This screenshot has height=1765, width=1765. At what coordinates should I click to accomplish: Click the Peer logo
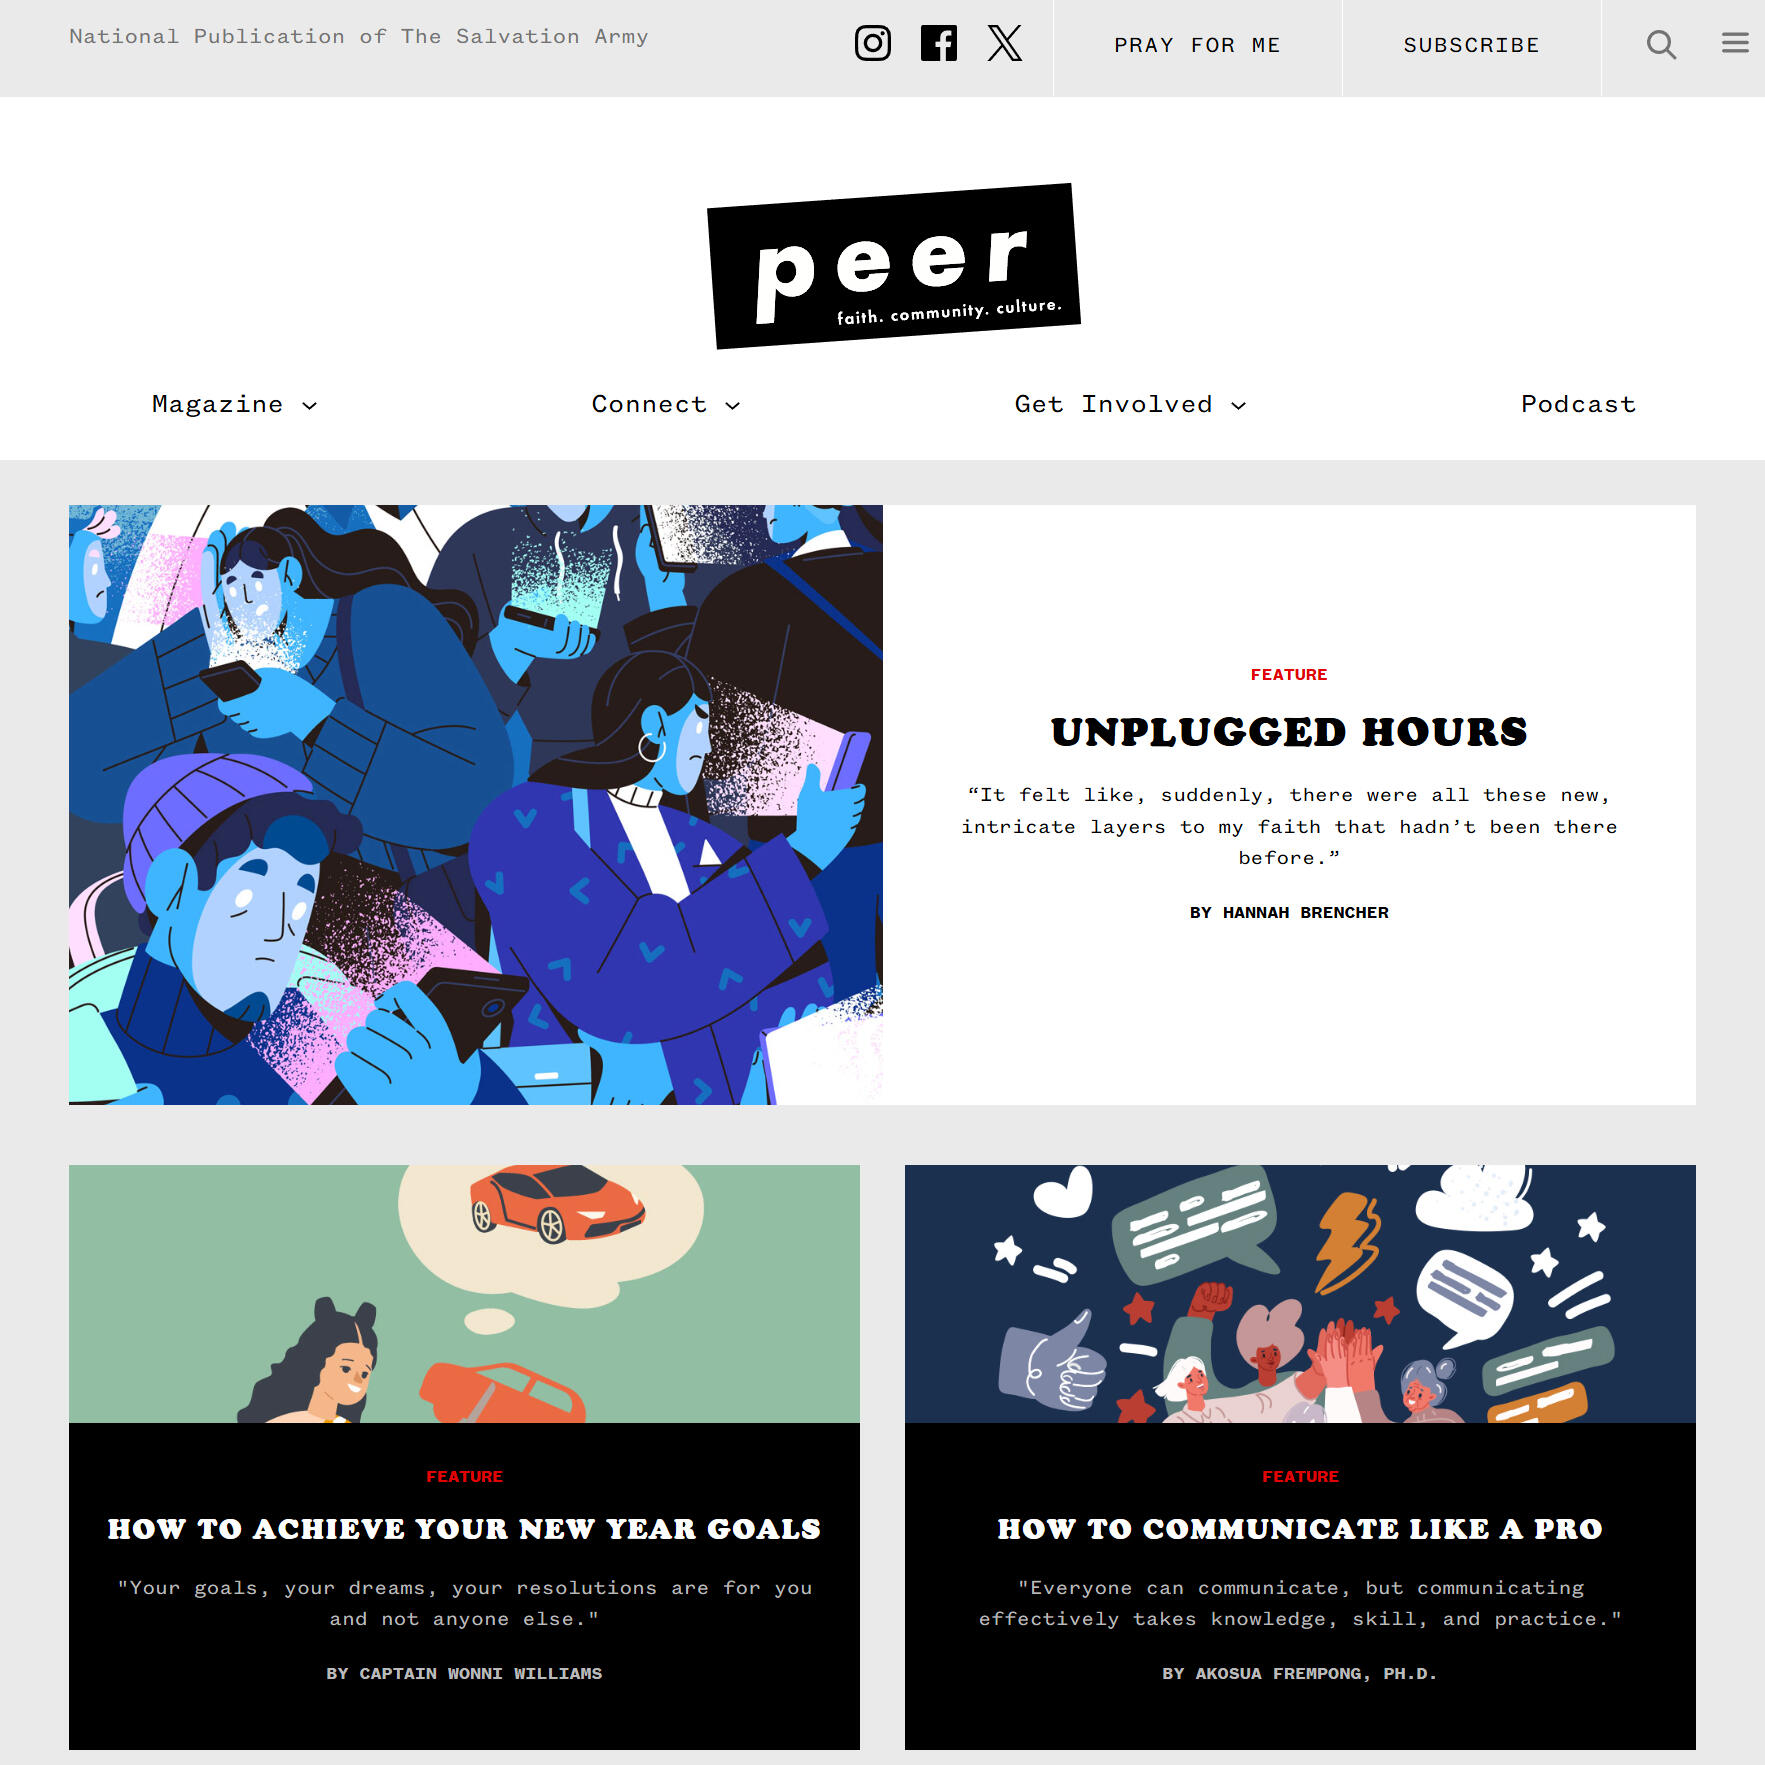coord(894,266)
